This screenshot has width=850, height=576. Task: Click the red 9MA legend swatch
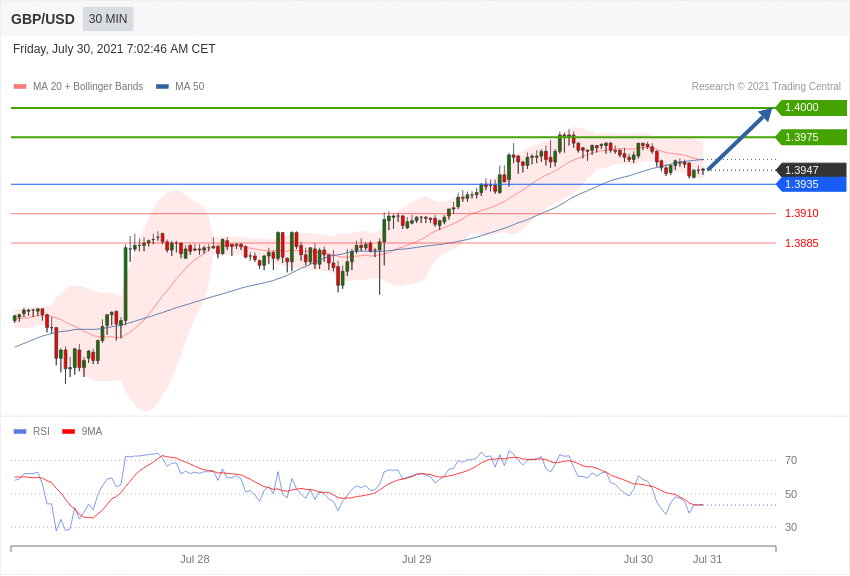(69, 431)
